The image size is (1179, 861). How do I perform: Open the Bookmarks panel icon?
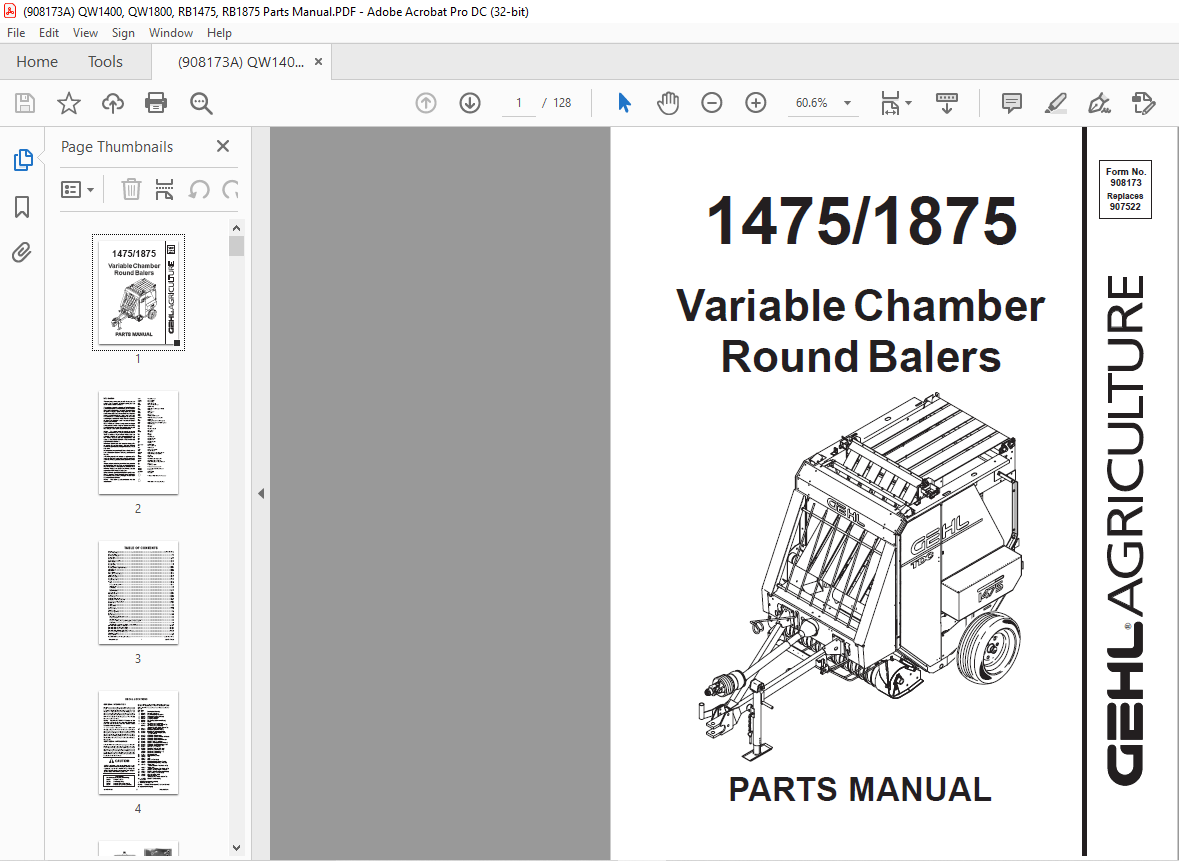23,207
